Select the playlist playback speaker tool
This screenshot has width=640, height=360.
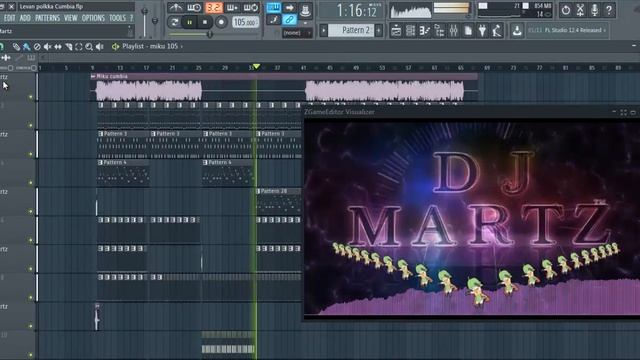[100, 47]
